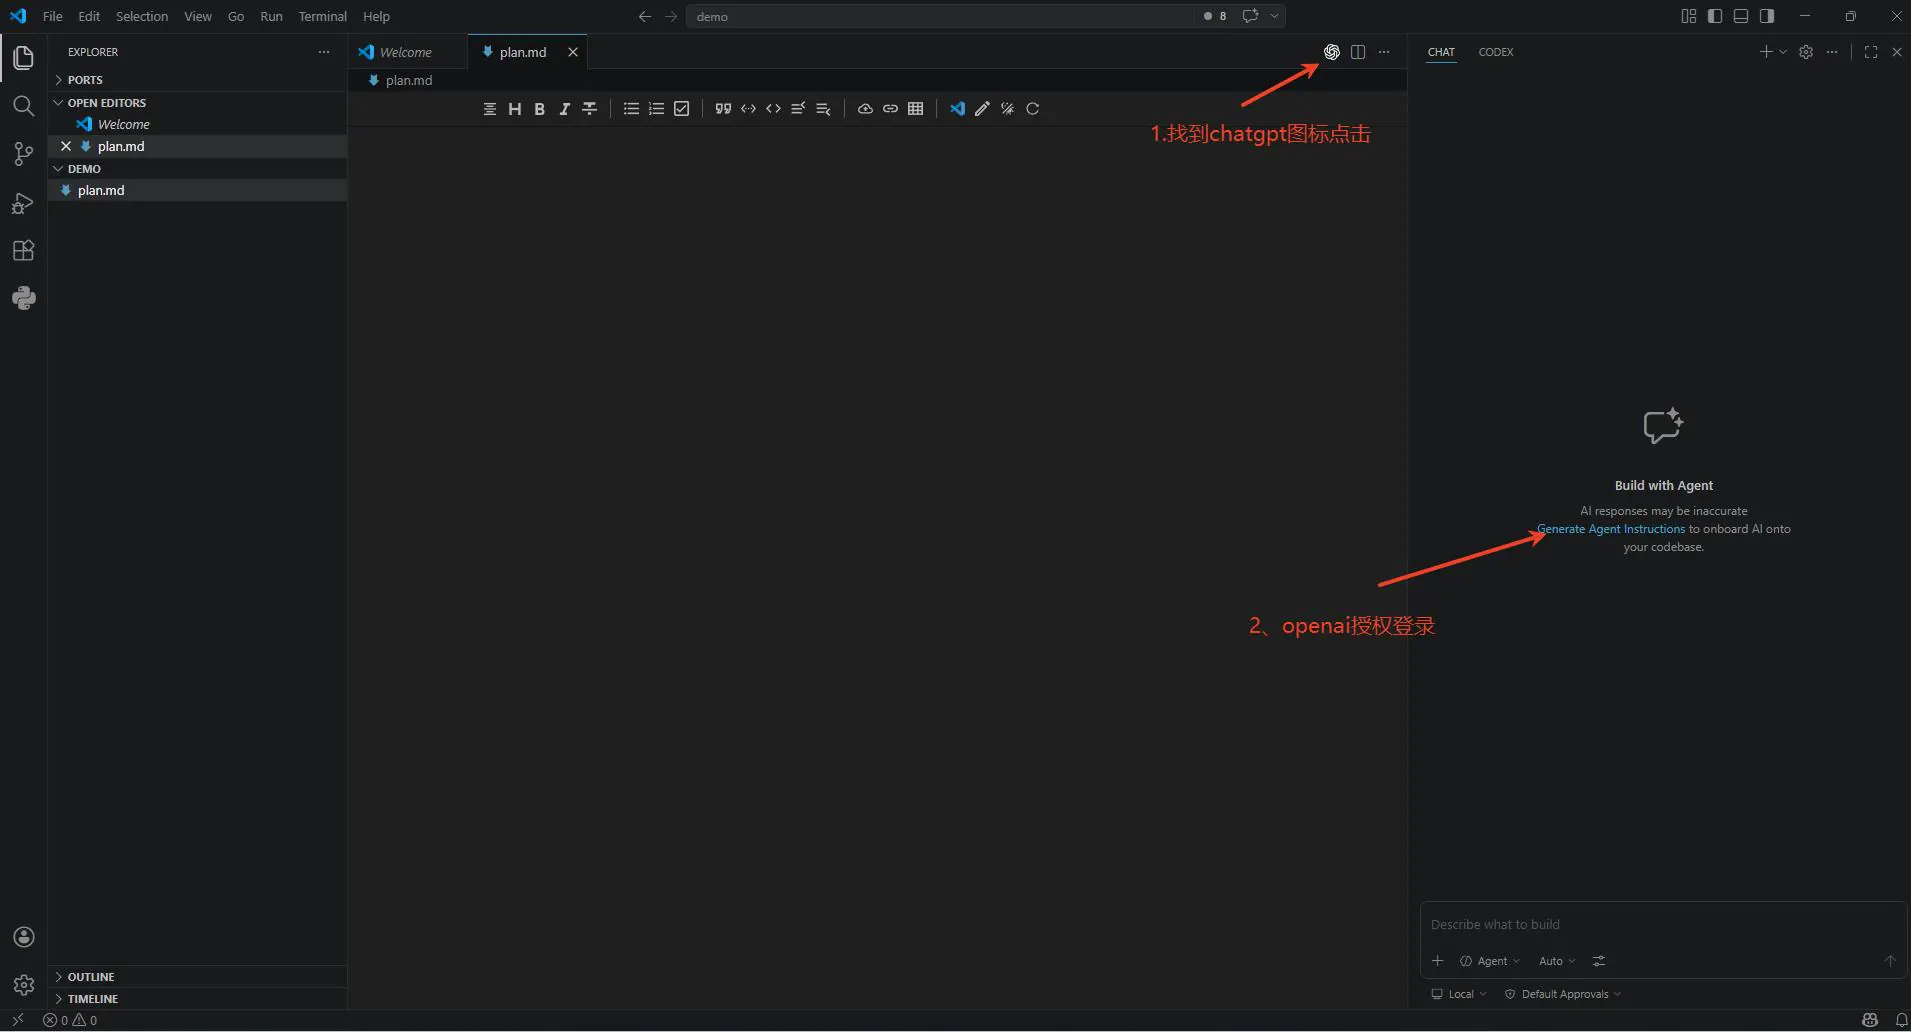
Task: Open the Terminal menu
Action: point(322,16)
